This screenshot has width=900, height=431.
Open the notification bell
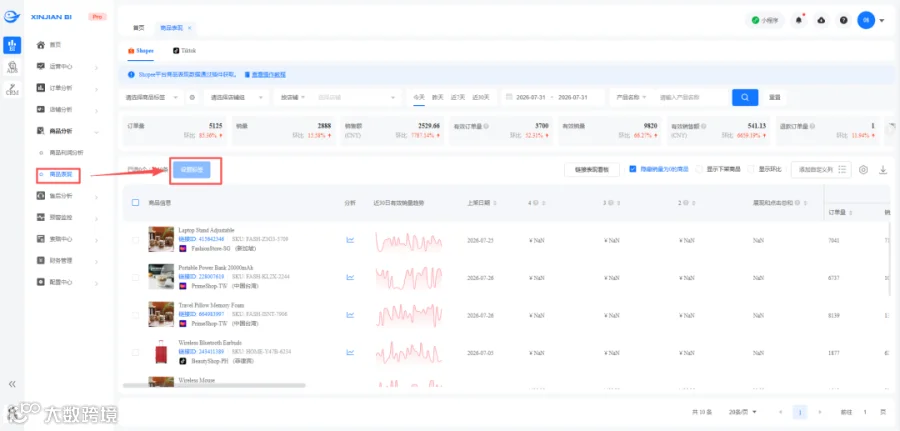click(798, 20)
